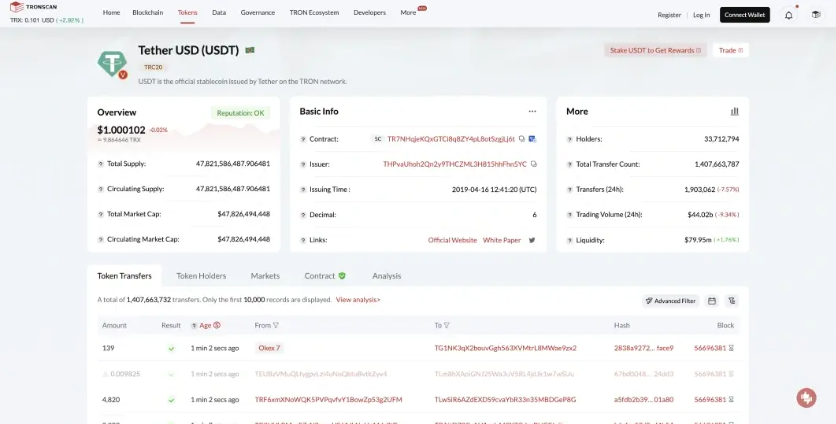
Task: Open transaction hash 2838a9272...face9
Action: (x=644, y=348)
